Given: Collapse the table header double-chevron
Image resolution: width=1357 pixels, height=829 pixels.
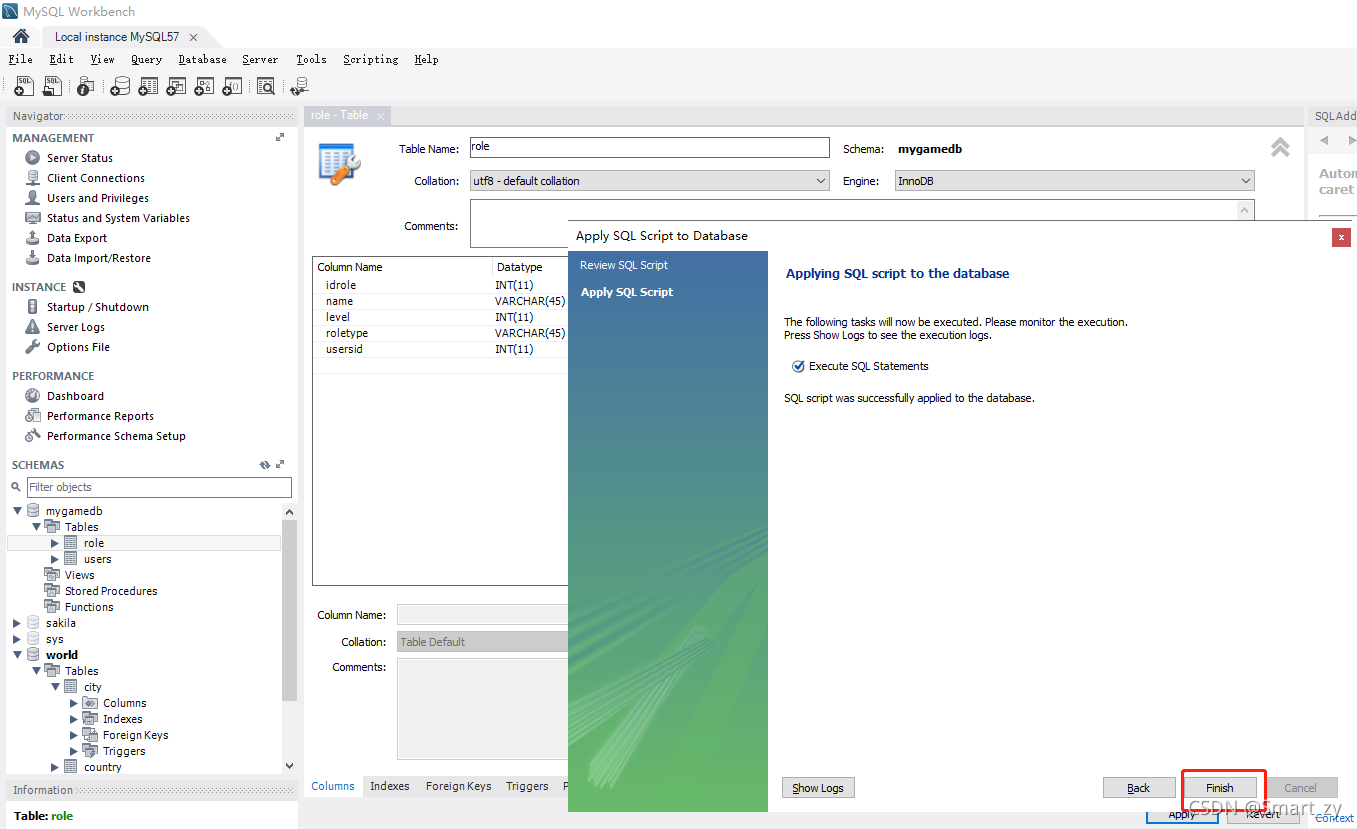Looking at the screenshot, I should tap(1280, 148).
